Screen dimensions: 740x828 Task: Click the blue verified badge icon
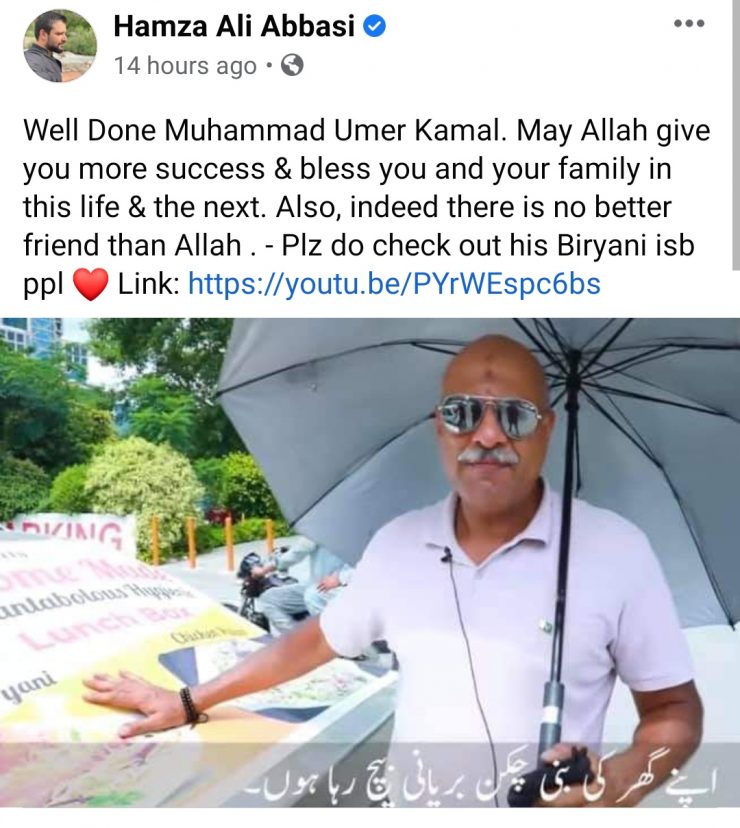tap(374, 26)
